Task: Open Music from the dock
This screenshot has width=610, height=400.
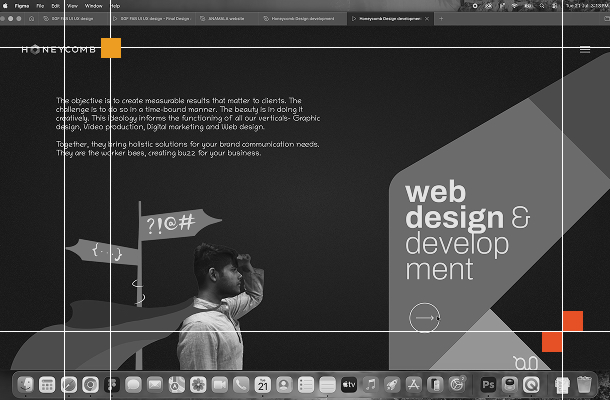Action: [370, 385]
